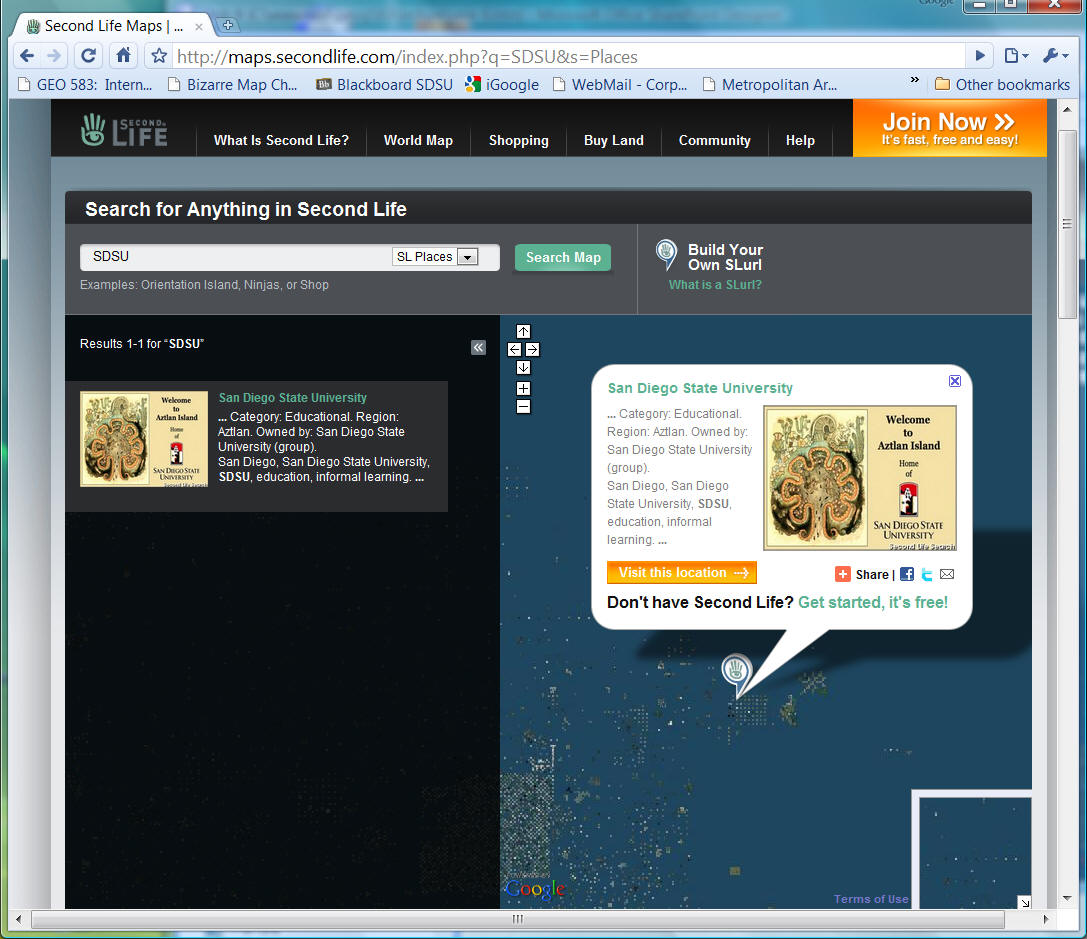Viewport: 1087px width, 939px height.
Task: Open the Metropolitan Ar... bookmark
Action: [770, 85]
